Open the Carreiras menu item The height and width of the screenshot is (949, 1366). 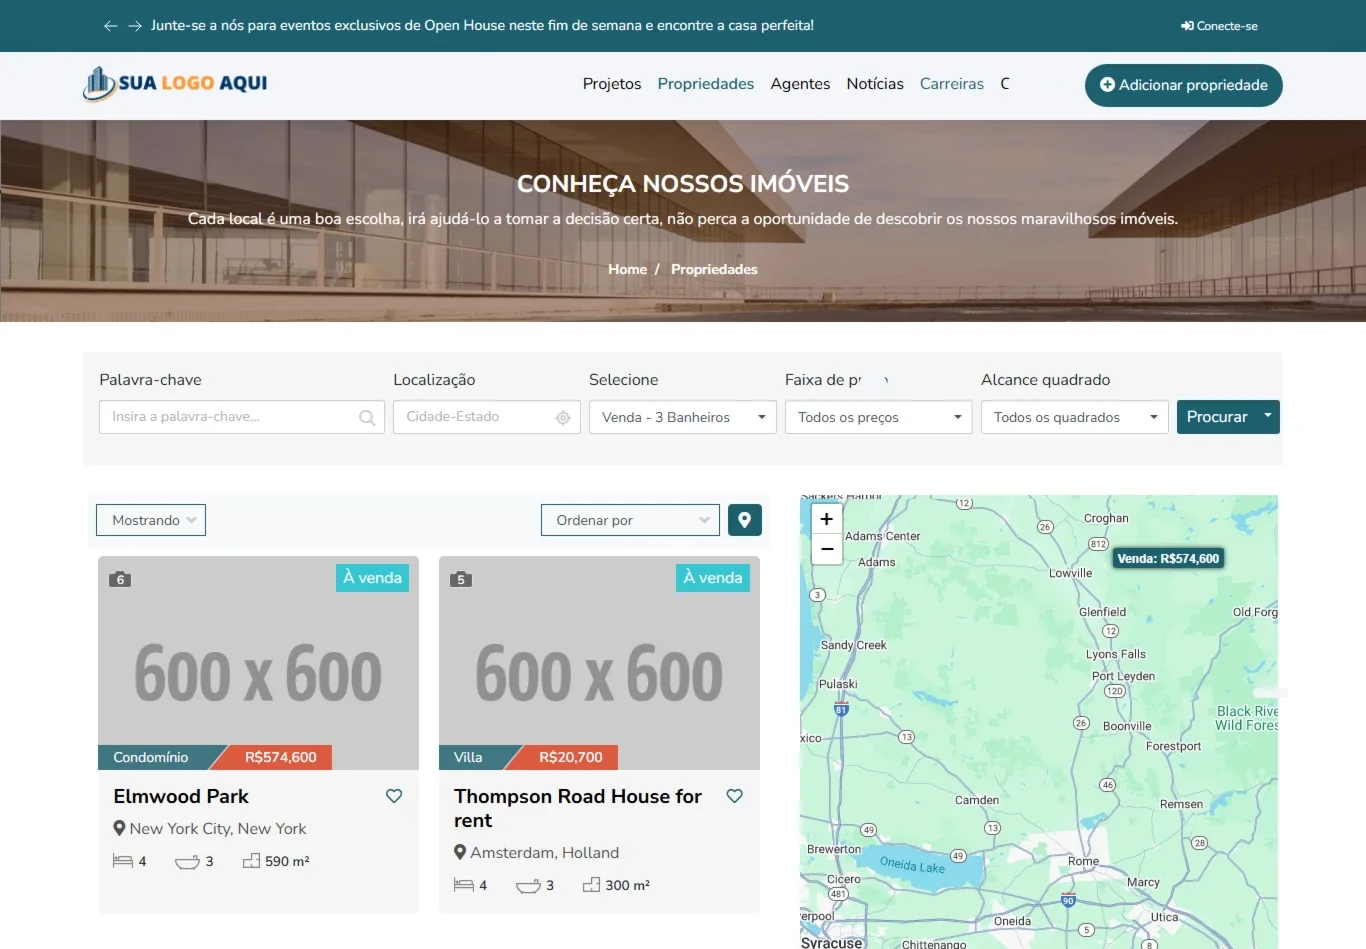coord(952,84)
